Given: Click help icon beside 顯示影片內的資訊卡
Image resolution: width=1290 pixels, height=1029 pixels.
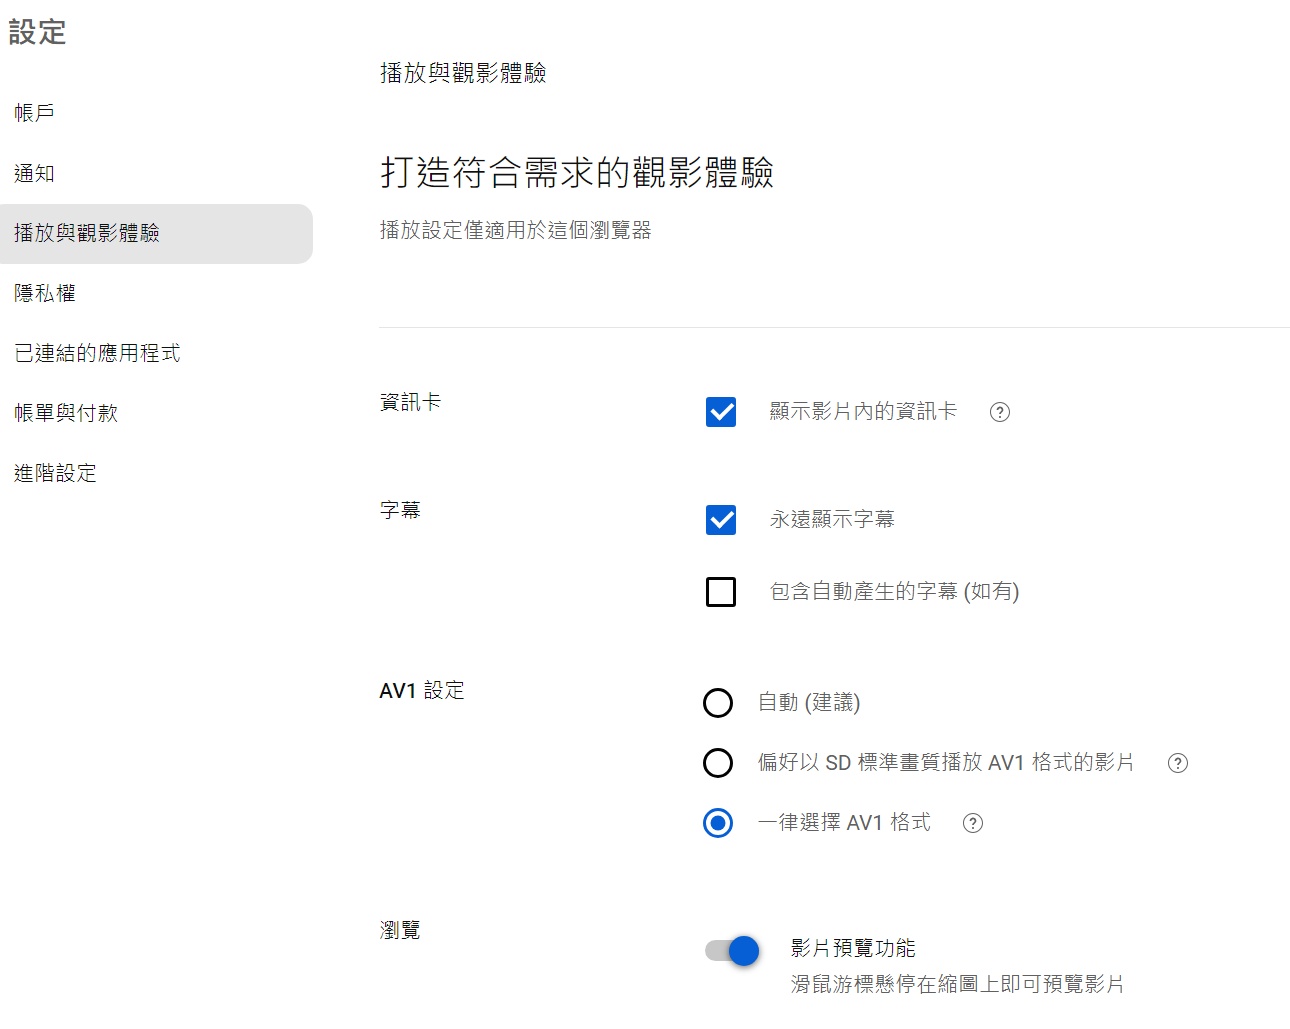Looking at the screenshot, I should click(999, 412).
